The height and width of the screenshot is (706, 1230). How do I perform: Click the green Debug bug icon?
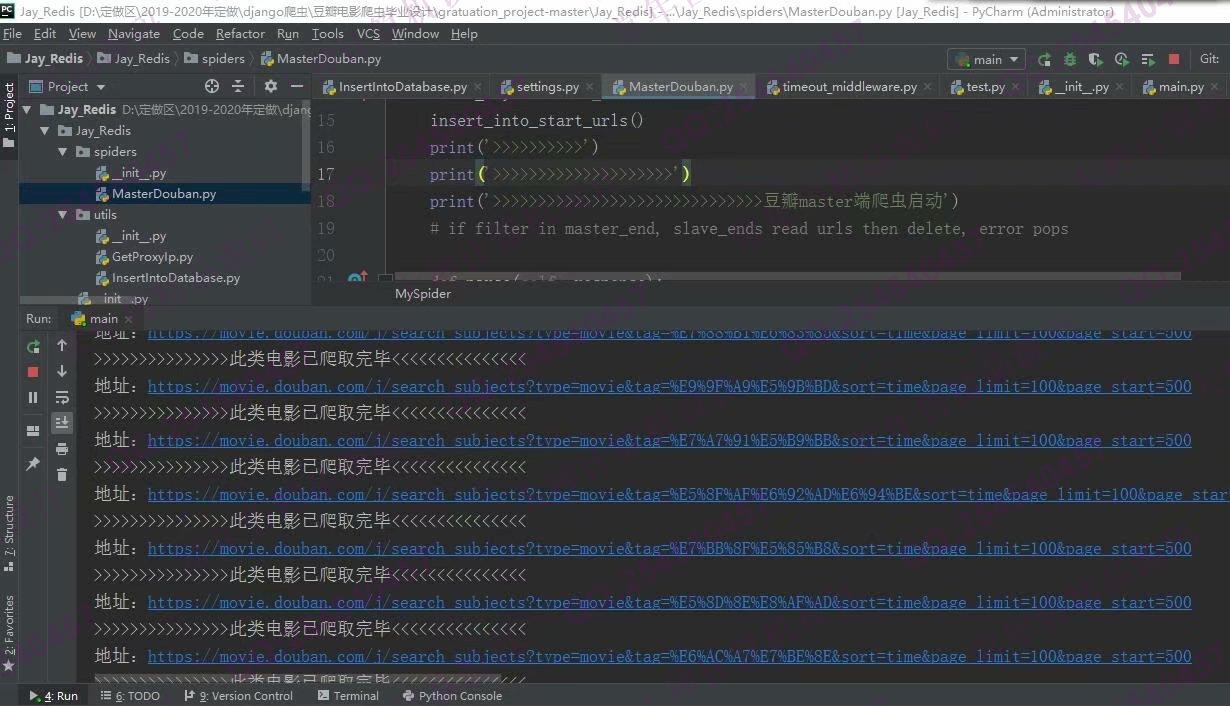pyautogui.click(x=1070, y=60)
